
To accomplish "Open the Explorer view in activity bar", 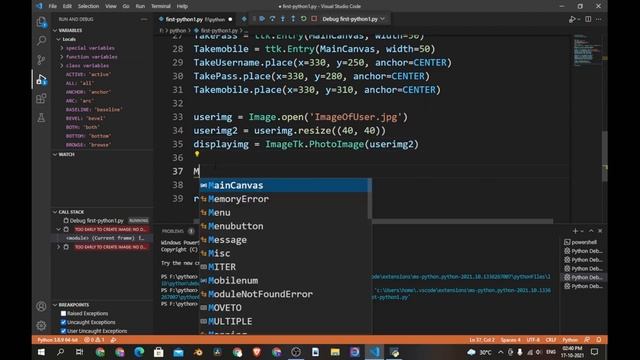I will point(41,22).
